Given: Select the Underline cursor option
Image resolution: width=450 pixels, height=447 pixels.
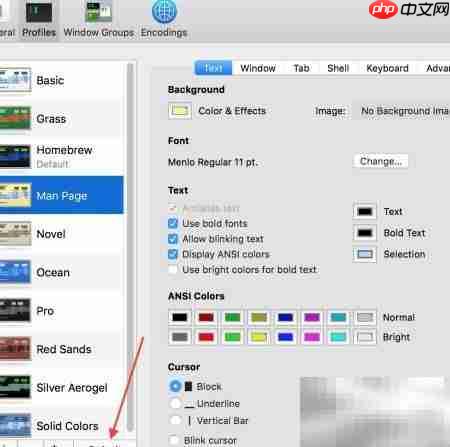Looking at the screenshot, I should click(x=175, y=404).
